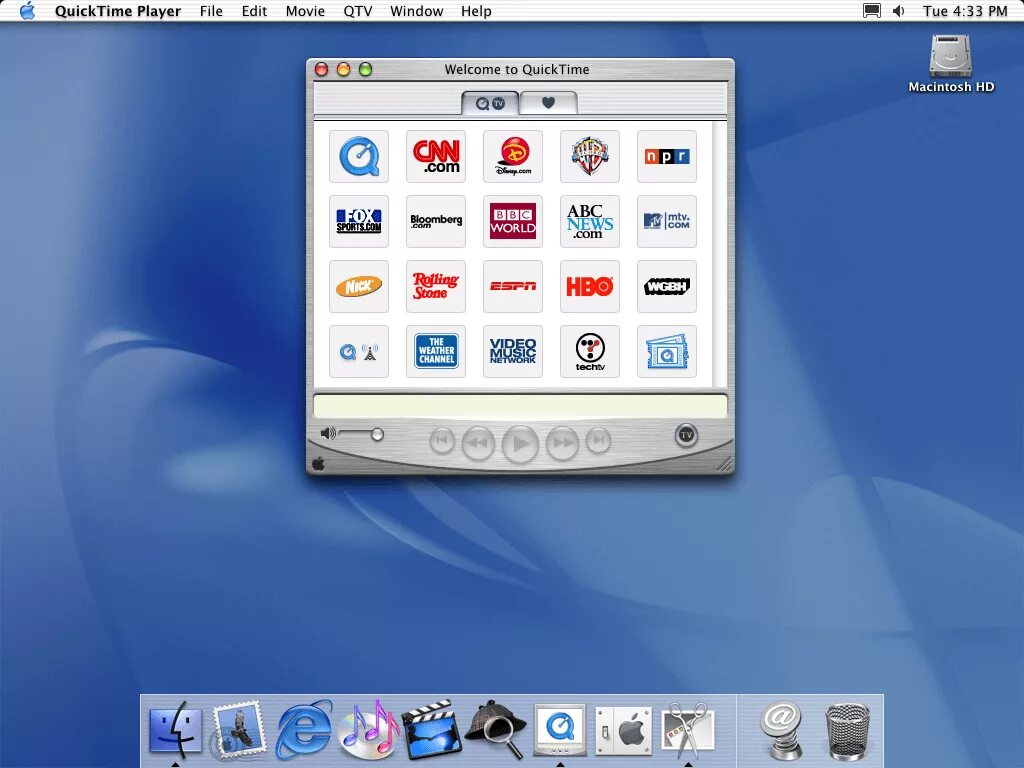Click the play button
Screen dimensions: 1024x768
[x=520, y=443]
